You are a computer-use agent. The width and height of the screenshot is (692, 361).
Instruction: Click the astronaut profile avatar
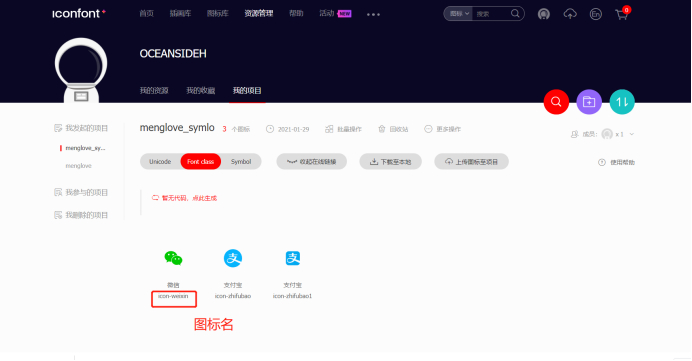[81, 70]
